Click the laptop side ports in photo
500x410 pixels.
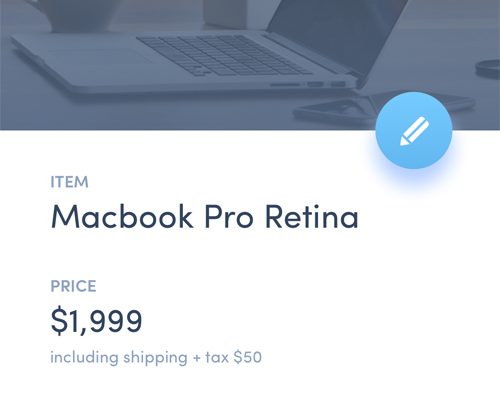(308, 84)
